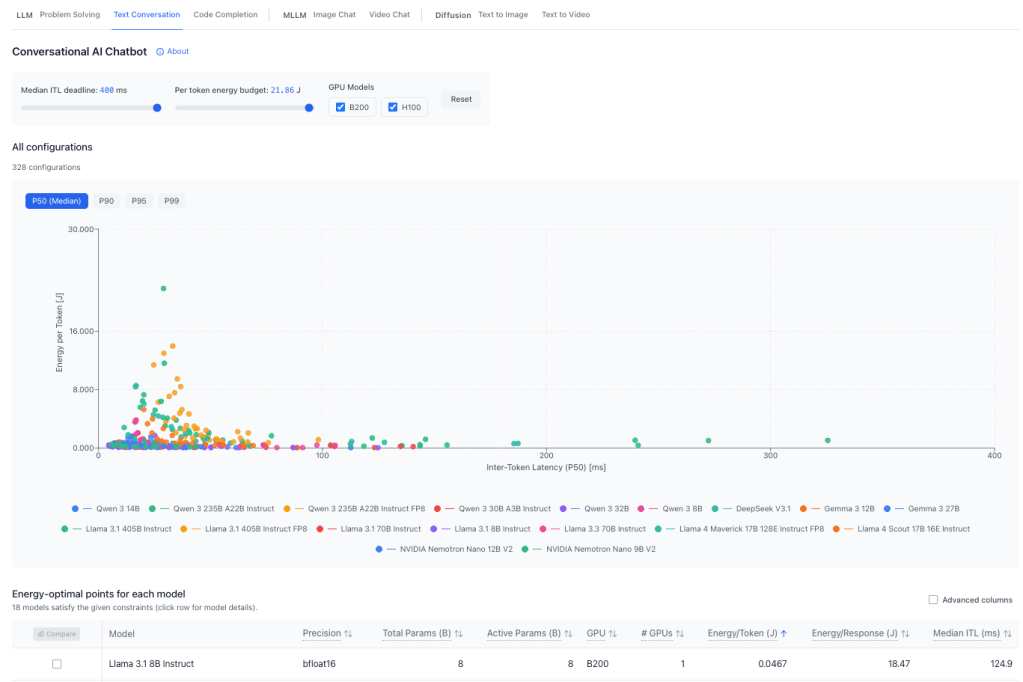
Task: Open the Text to Image tab
Action: 503,15
